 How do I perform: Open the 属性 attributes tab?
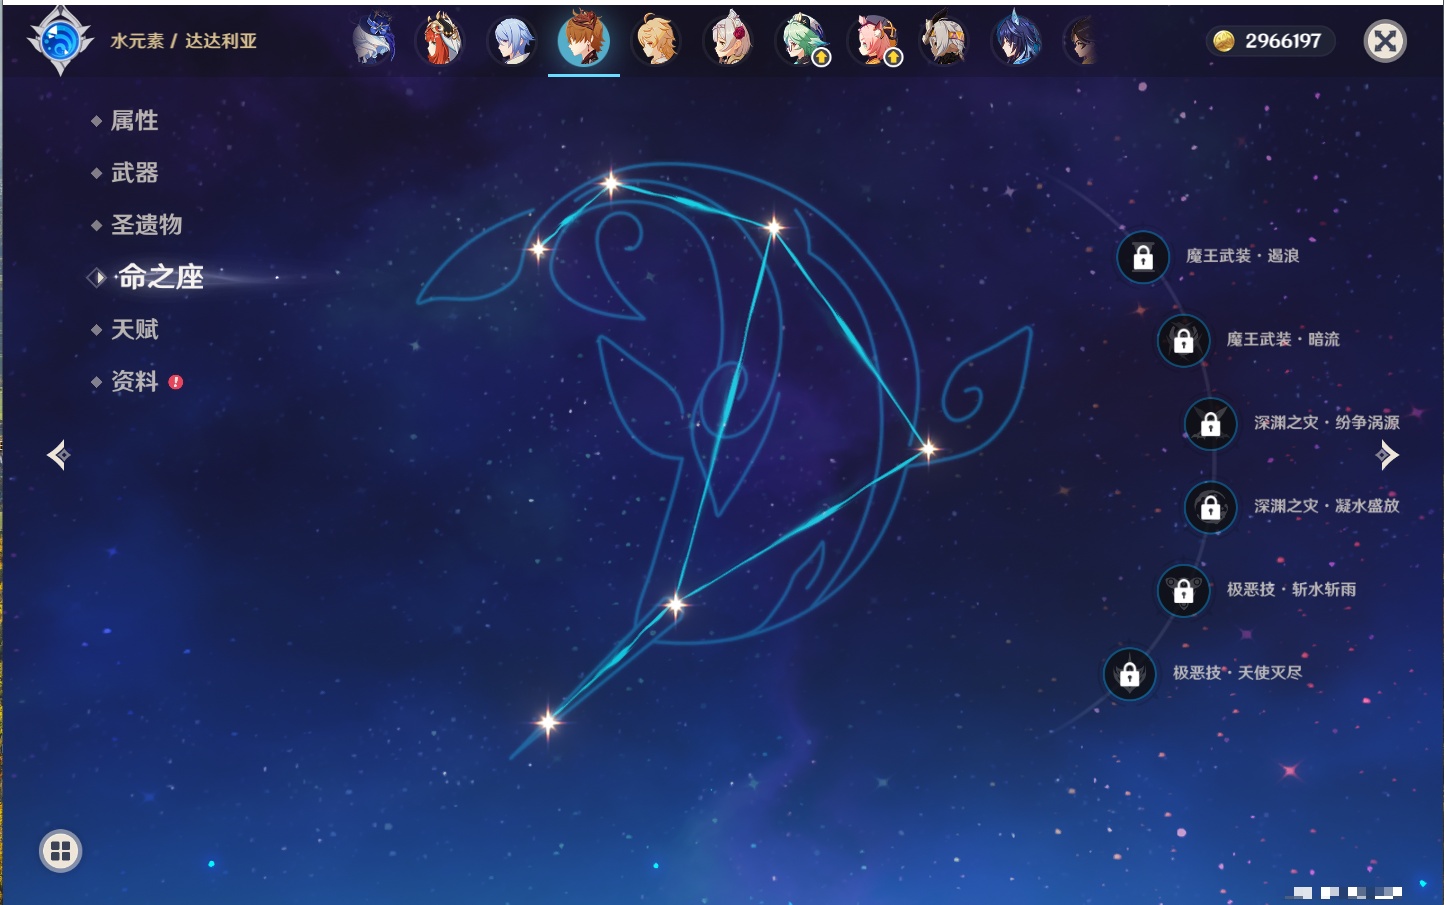click(134, 121)
